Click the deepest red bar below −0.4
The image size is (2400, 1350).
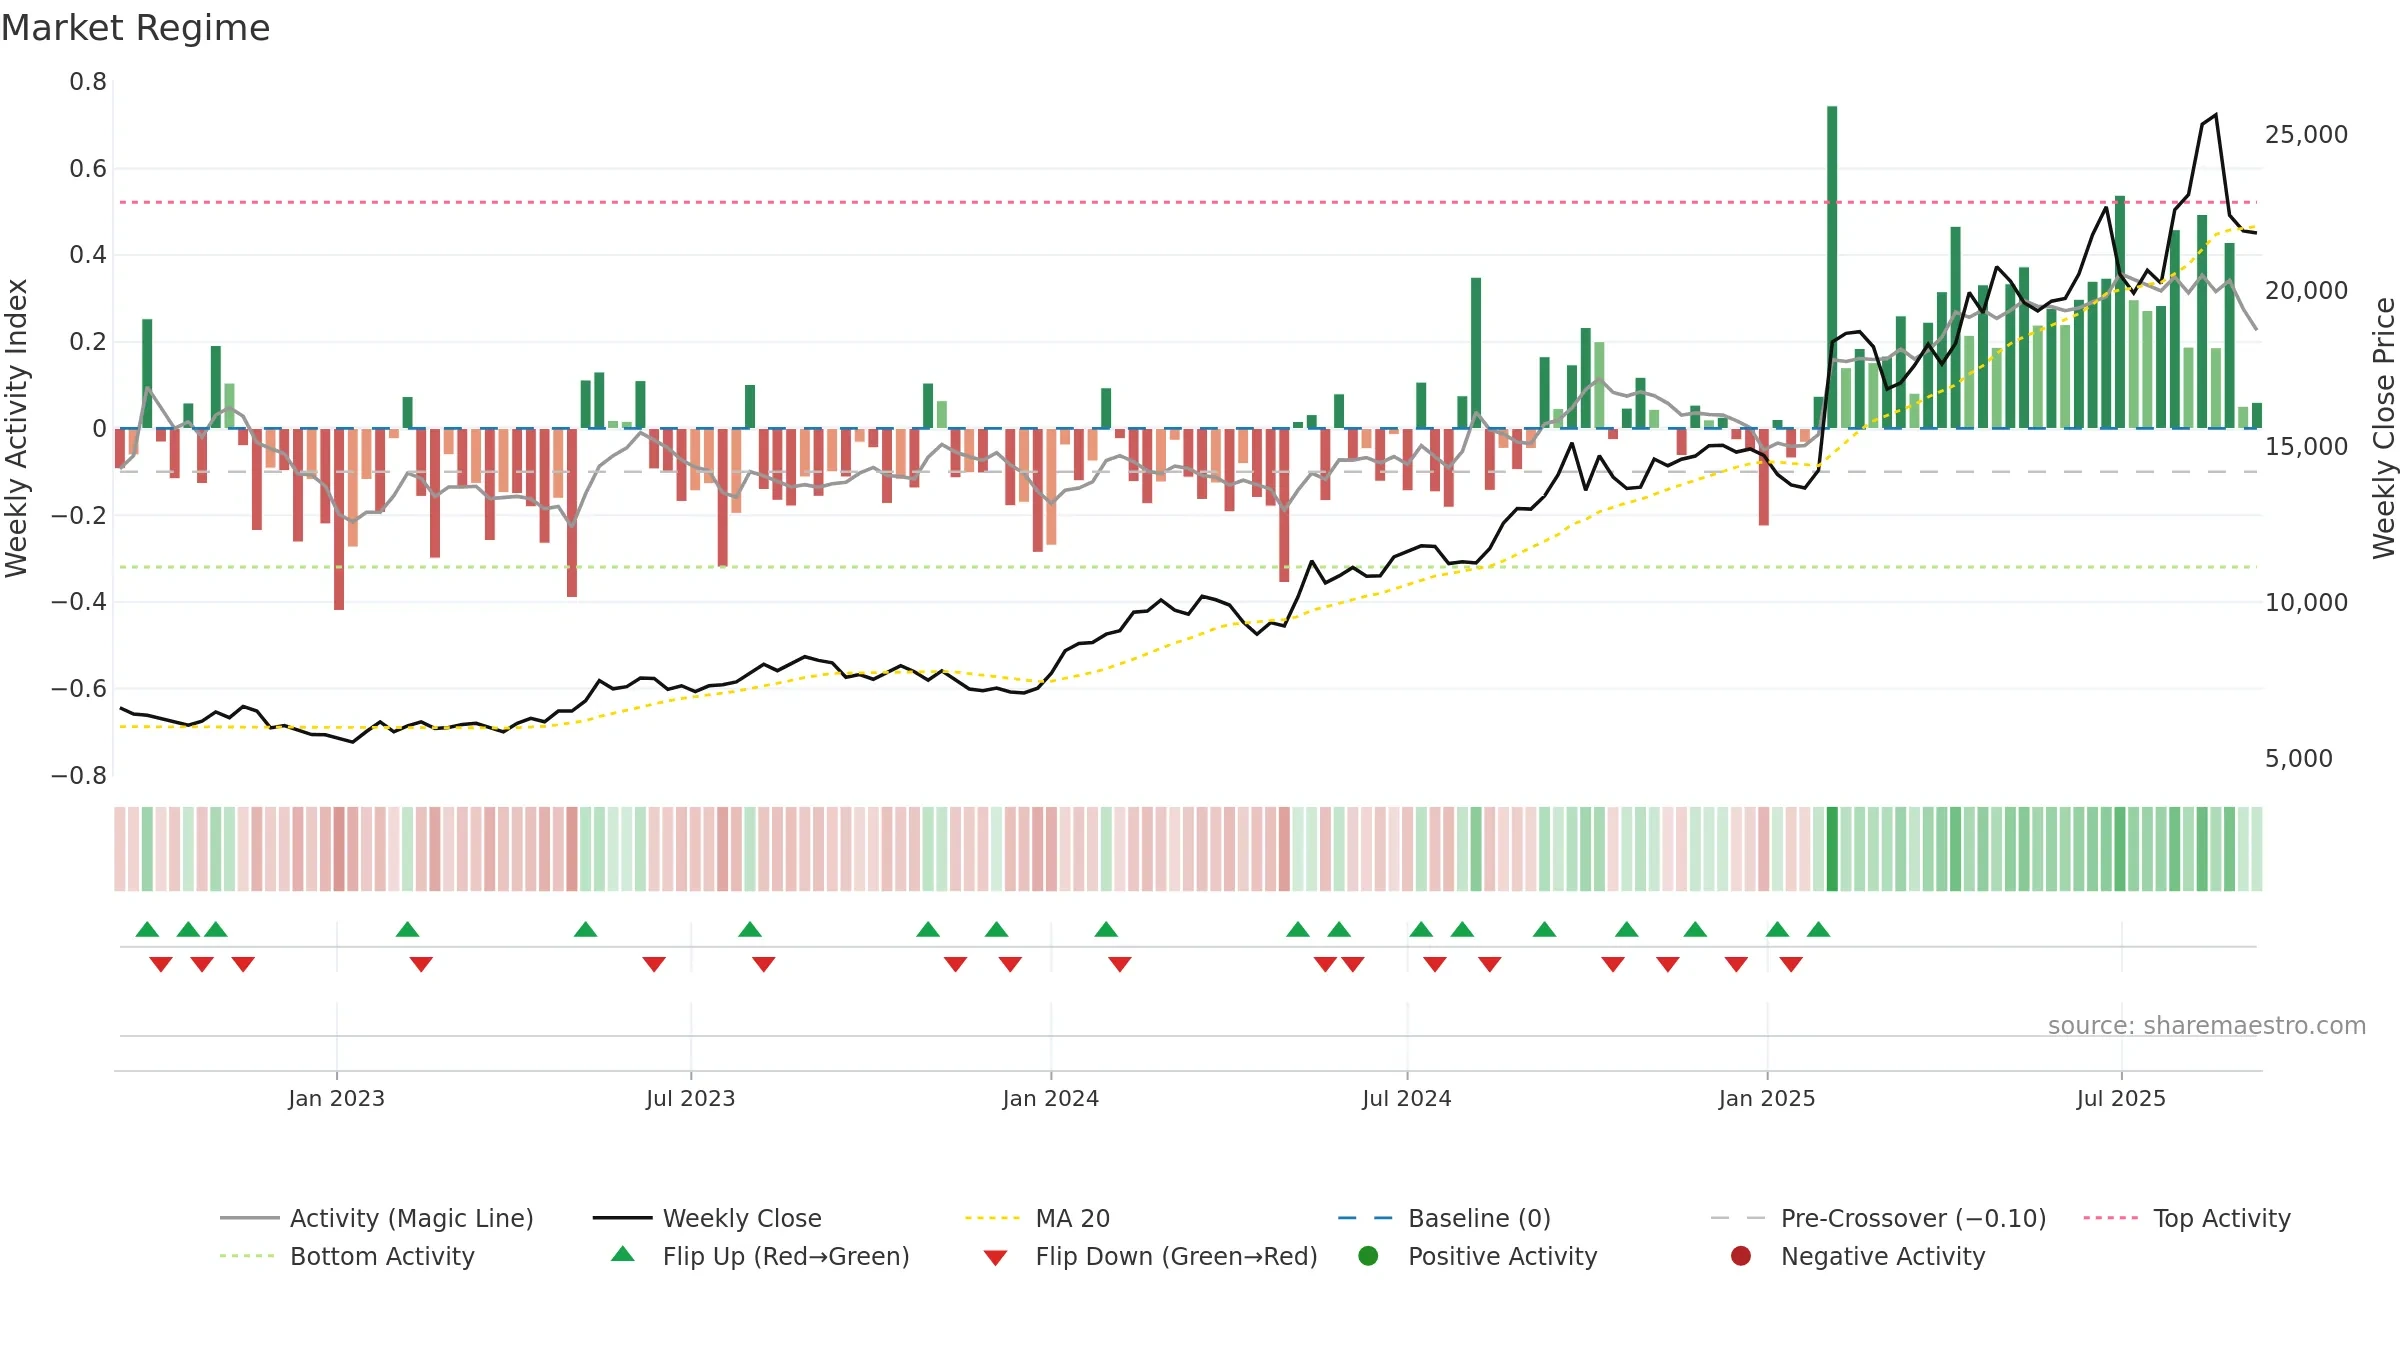(339, 519)
